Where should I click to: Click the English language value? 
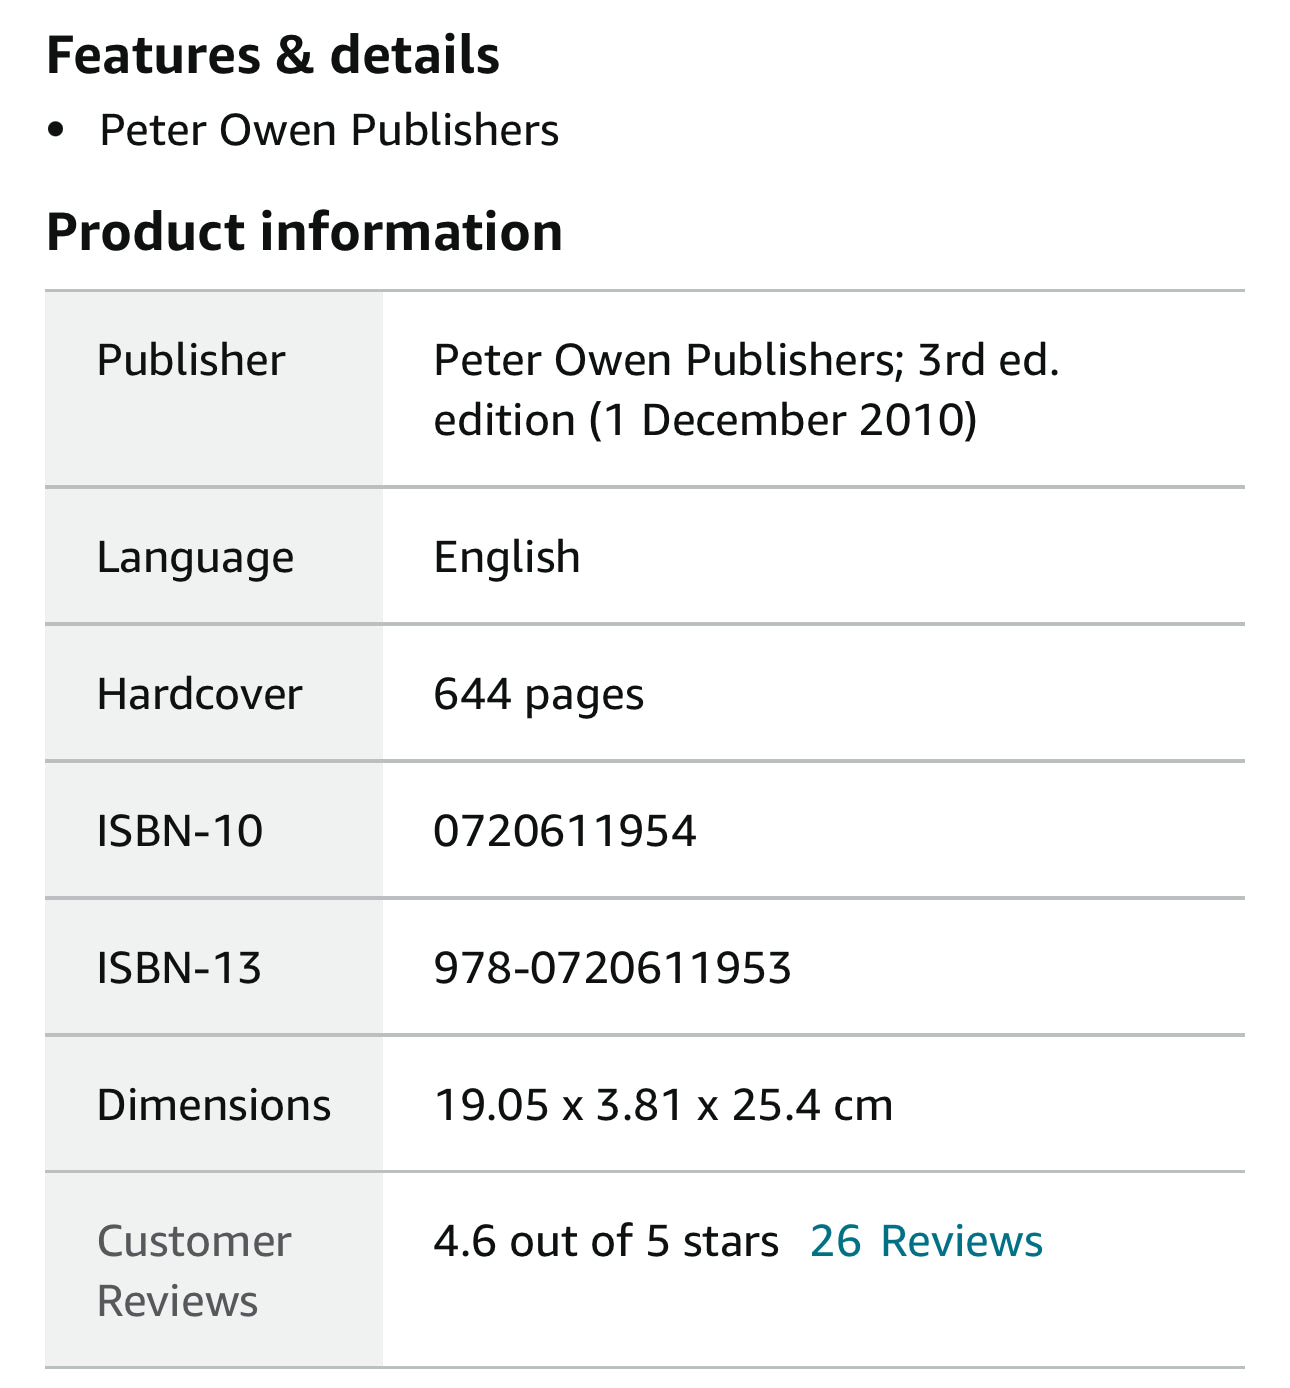[x=506, y=557]
